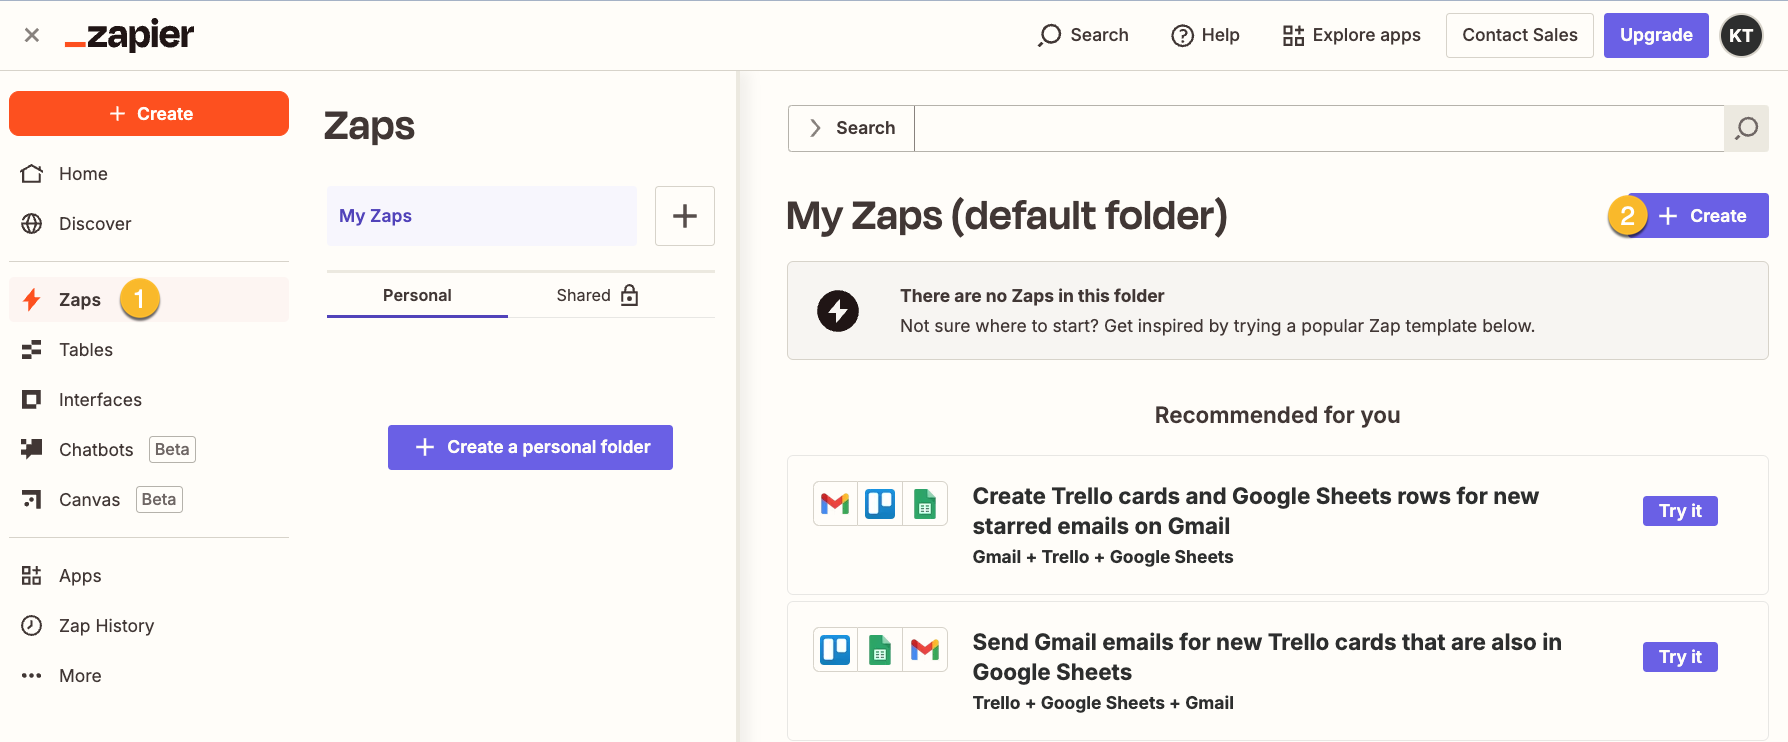Click the Home house icon
The image size is (1788, 742).
pyautogui.click(x=32, y=174)
